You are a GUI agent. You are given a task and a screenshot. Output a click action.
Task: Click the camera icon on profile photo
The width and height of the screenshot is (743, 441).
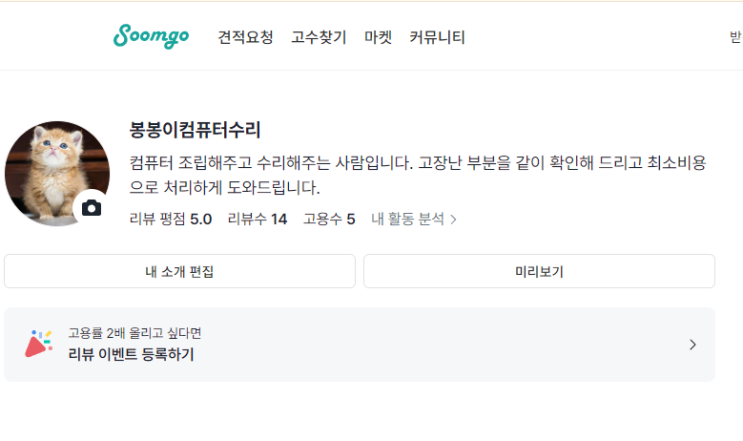(92, 208)
